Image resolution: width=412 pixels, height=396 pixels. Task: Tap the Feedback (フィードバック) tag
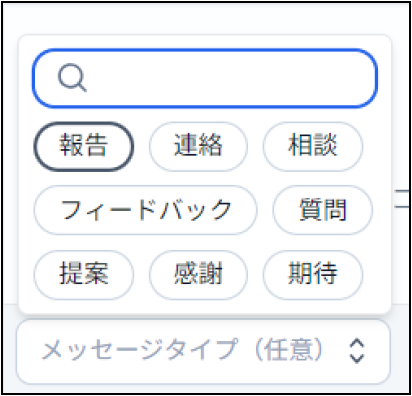pyautogui.click(x=145, y=210)
